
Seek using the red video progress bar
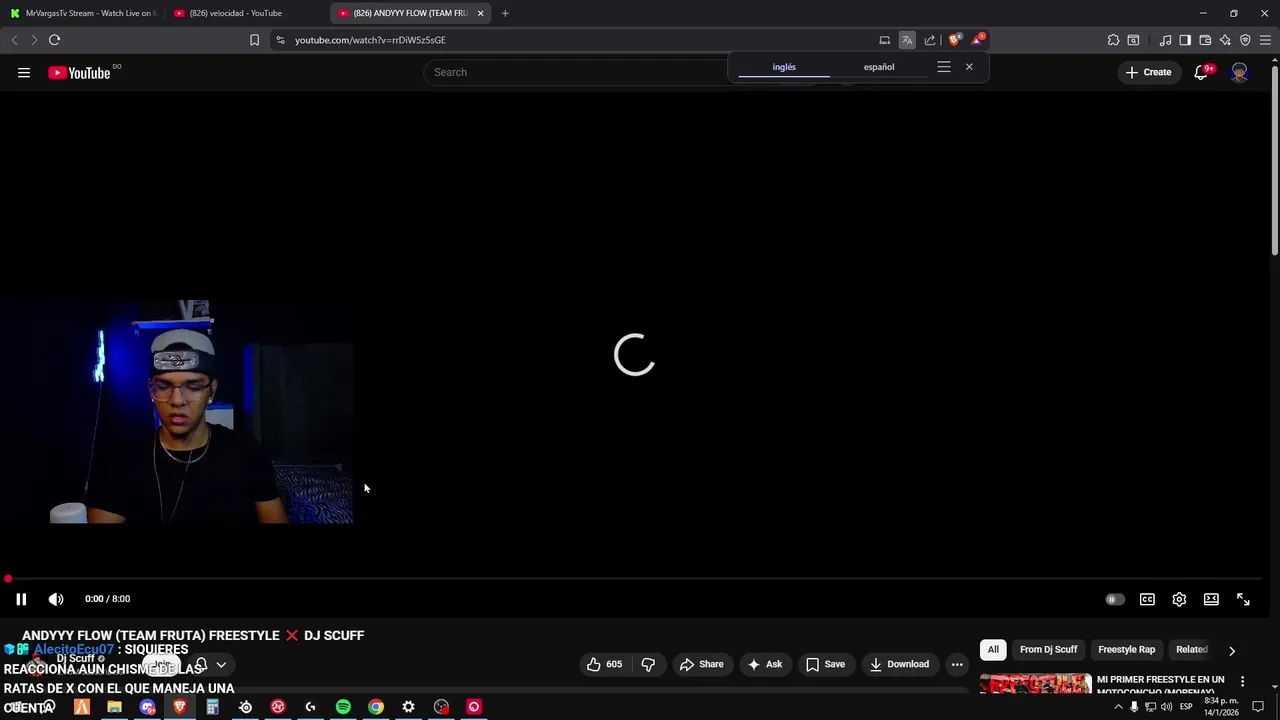click(634, 579)
